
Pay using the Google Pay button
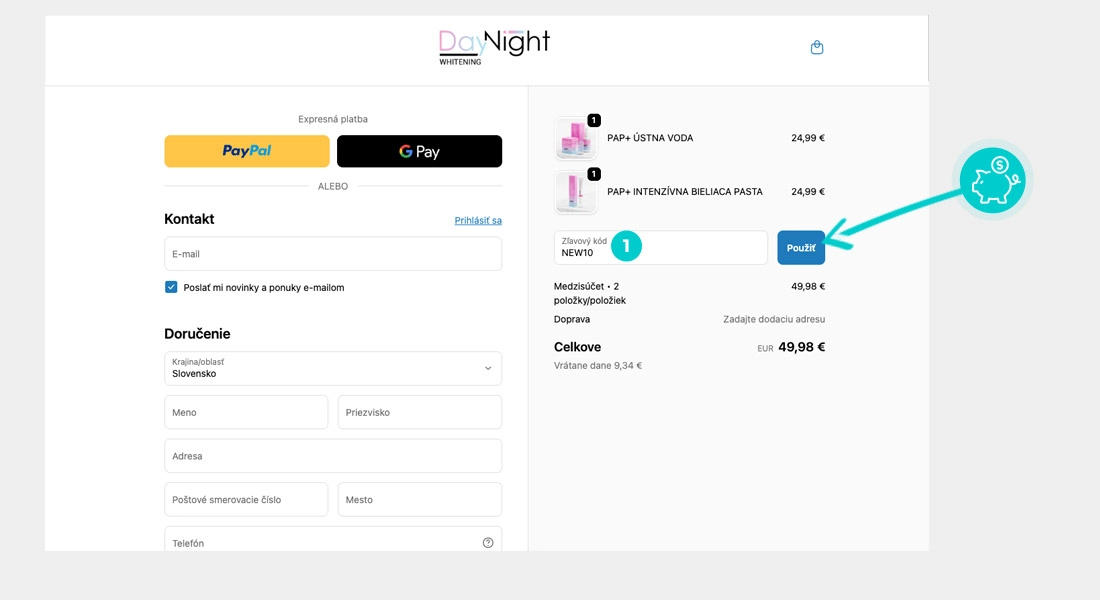click(x=419, y=151)
